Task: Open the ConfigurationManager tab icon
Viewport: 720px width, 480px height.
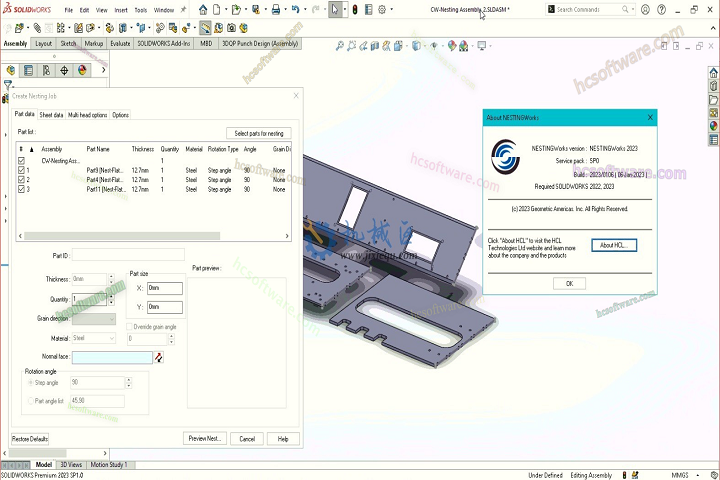Action: point(46,70)
